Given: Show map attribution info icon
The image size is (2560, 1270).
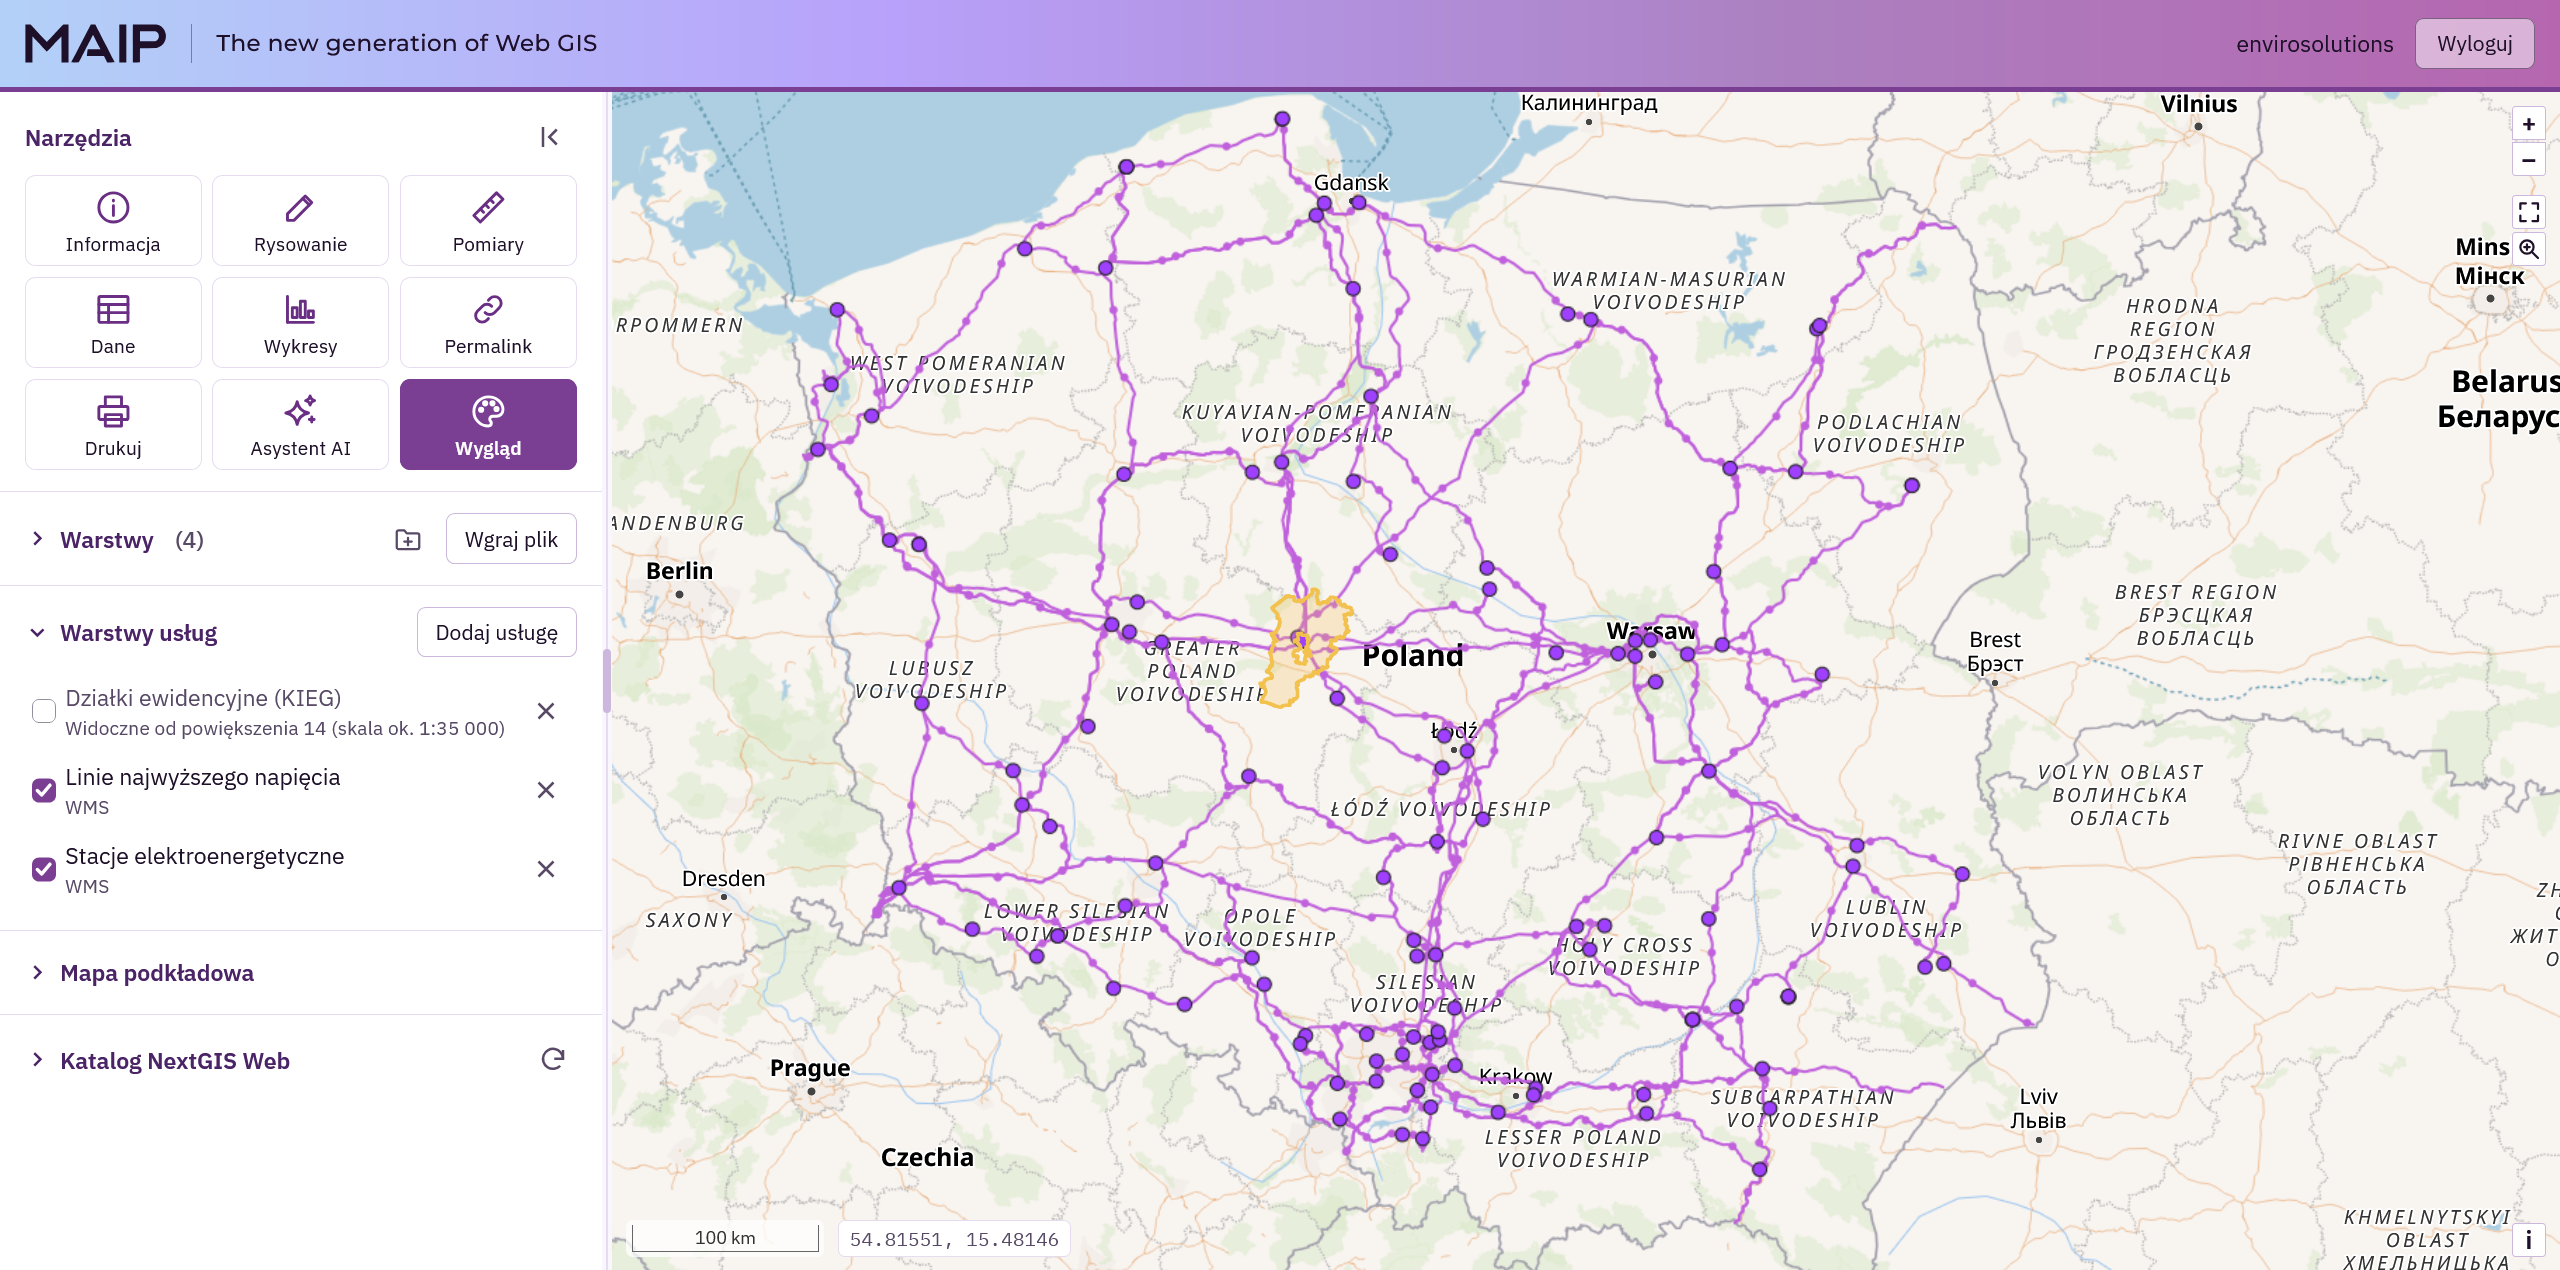Looking at the screenshot, I should tap(2528, 1240).
